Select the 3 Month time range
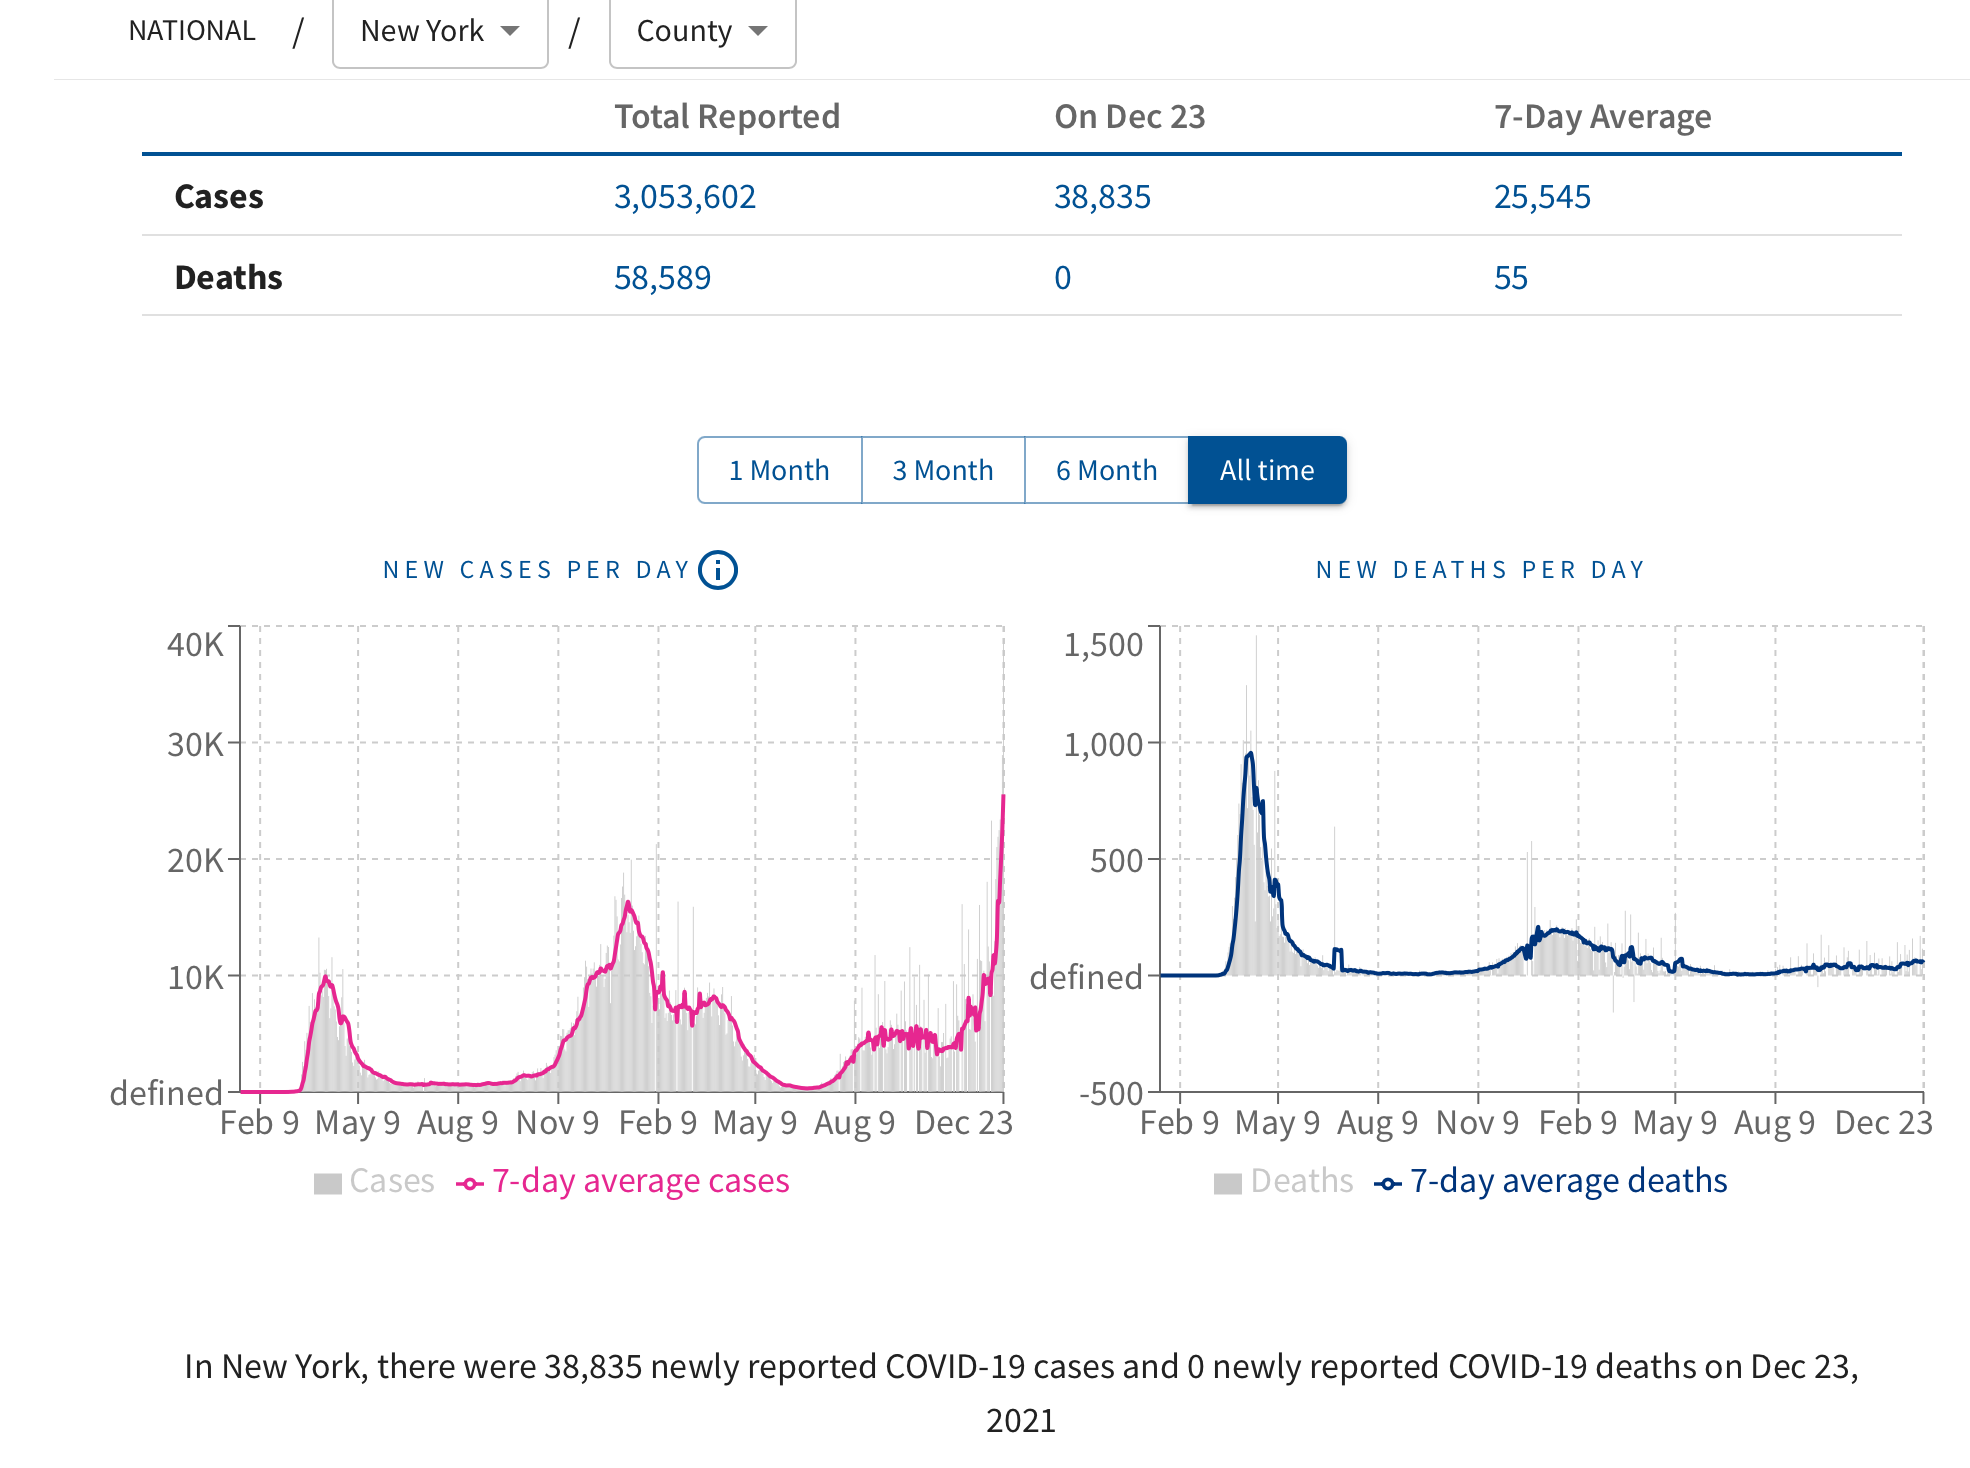Screen dimensions: 1970x1468 point(943,470)
